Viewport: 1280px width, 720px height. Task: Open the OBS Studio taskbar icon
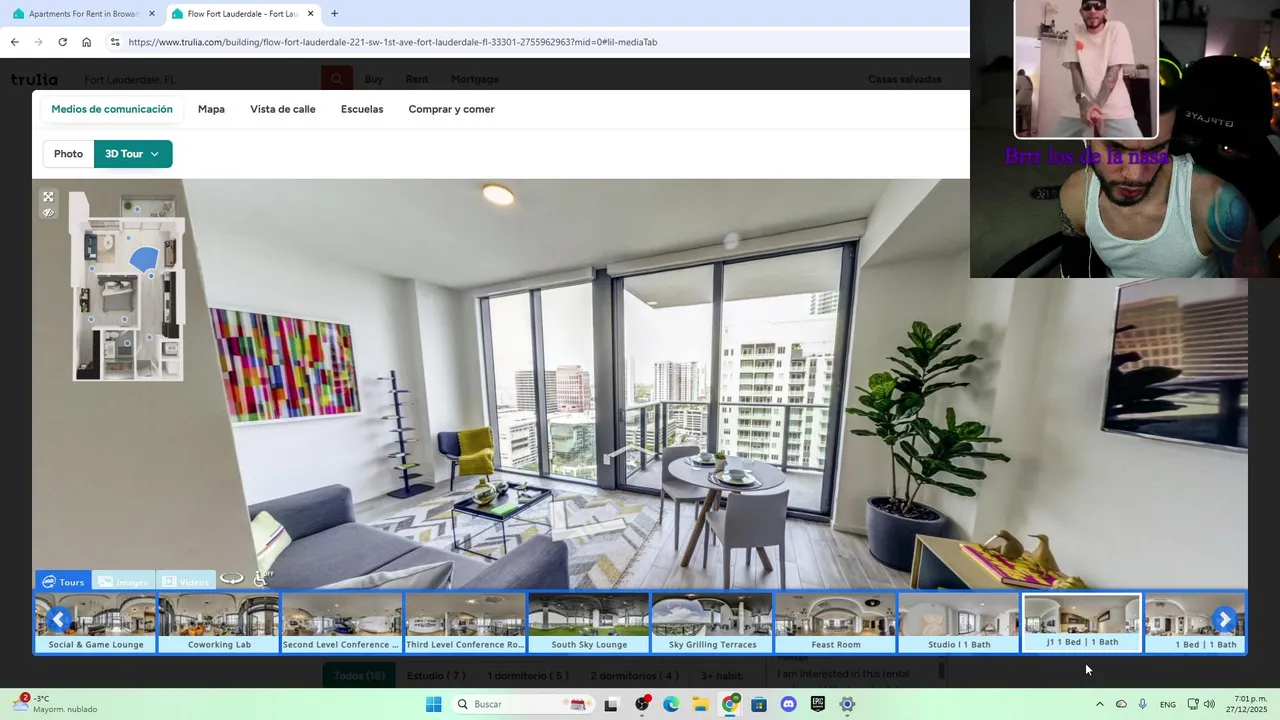click(642, 704)
